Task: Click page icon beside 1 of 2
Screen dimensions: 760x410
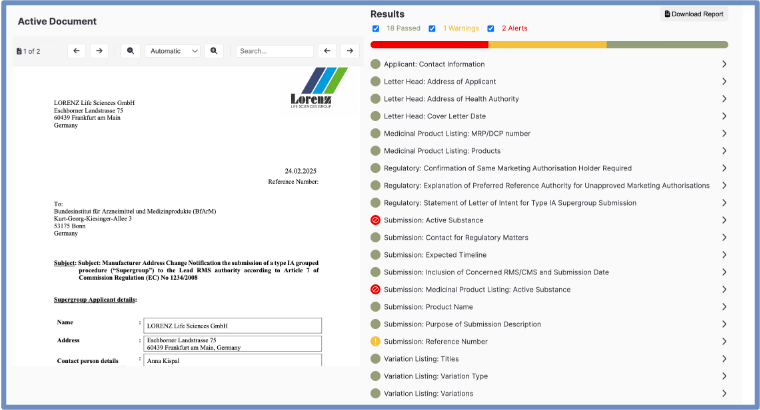Action: coord(19,51)
